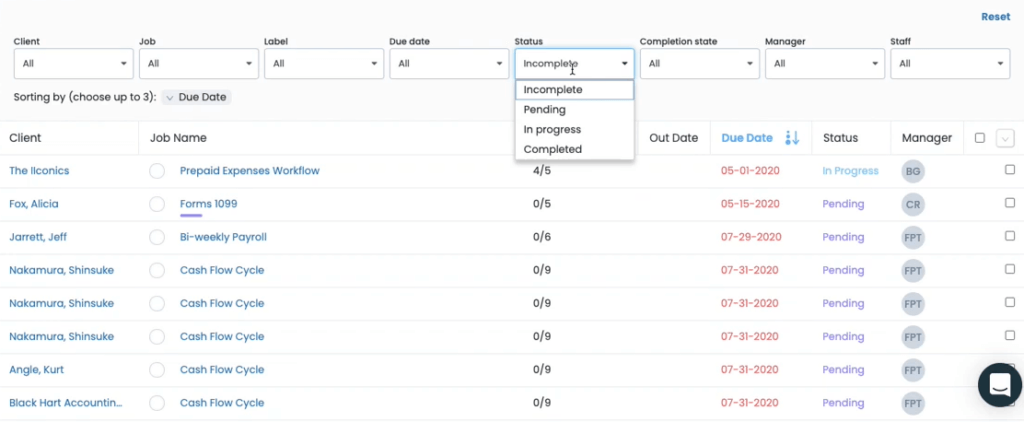Mark Bi-weekly Payroll job completion circle
1024x422 pixels.
(157, 237)
